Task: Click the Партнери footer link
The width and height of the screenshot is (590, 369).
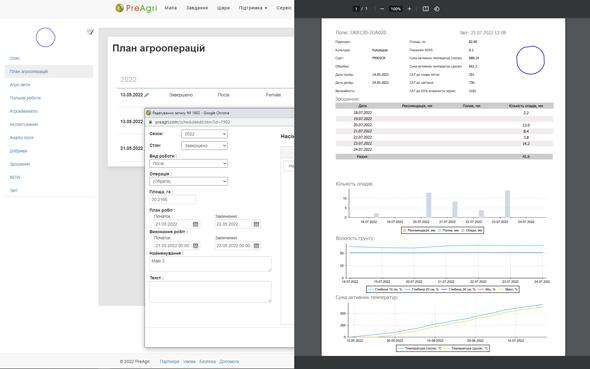Action: point(169,361)
